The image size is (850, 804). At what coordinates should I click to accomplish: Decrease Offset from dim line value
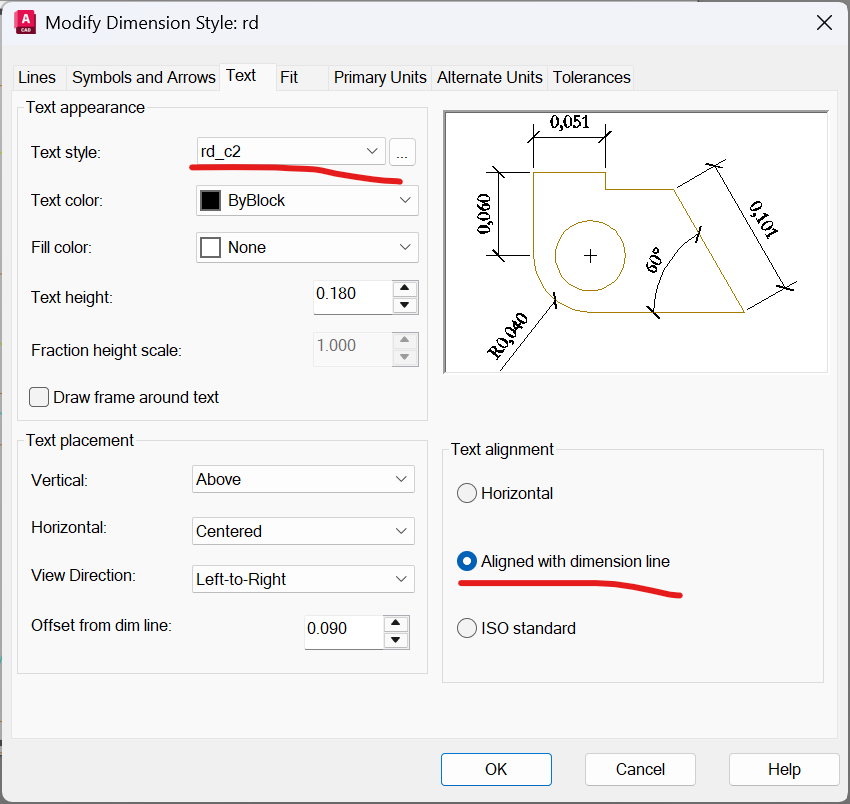pyautogui.click(x=397, y=640)
